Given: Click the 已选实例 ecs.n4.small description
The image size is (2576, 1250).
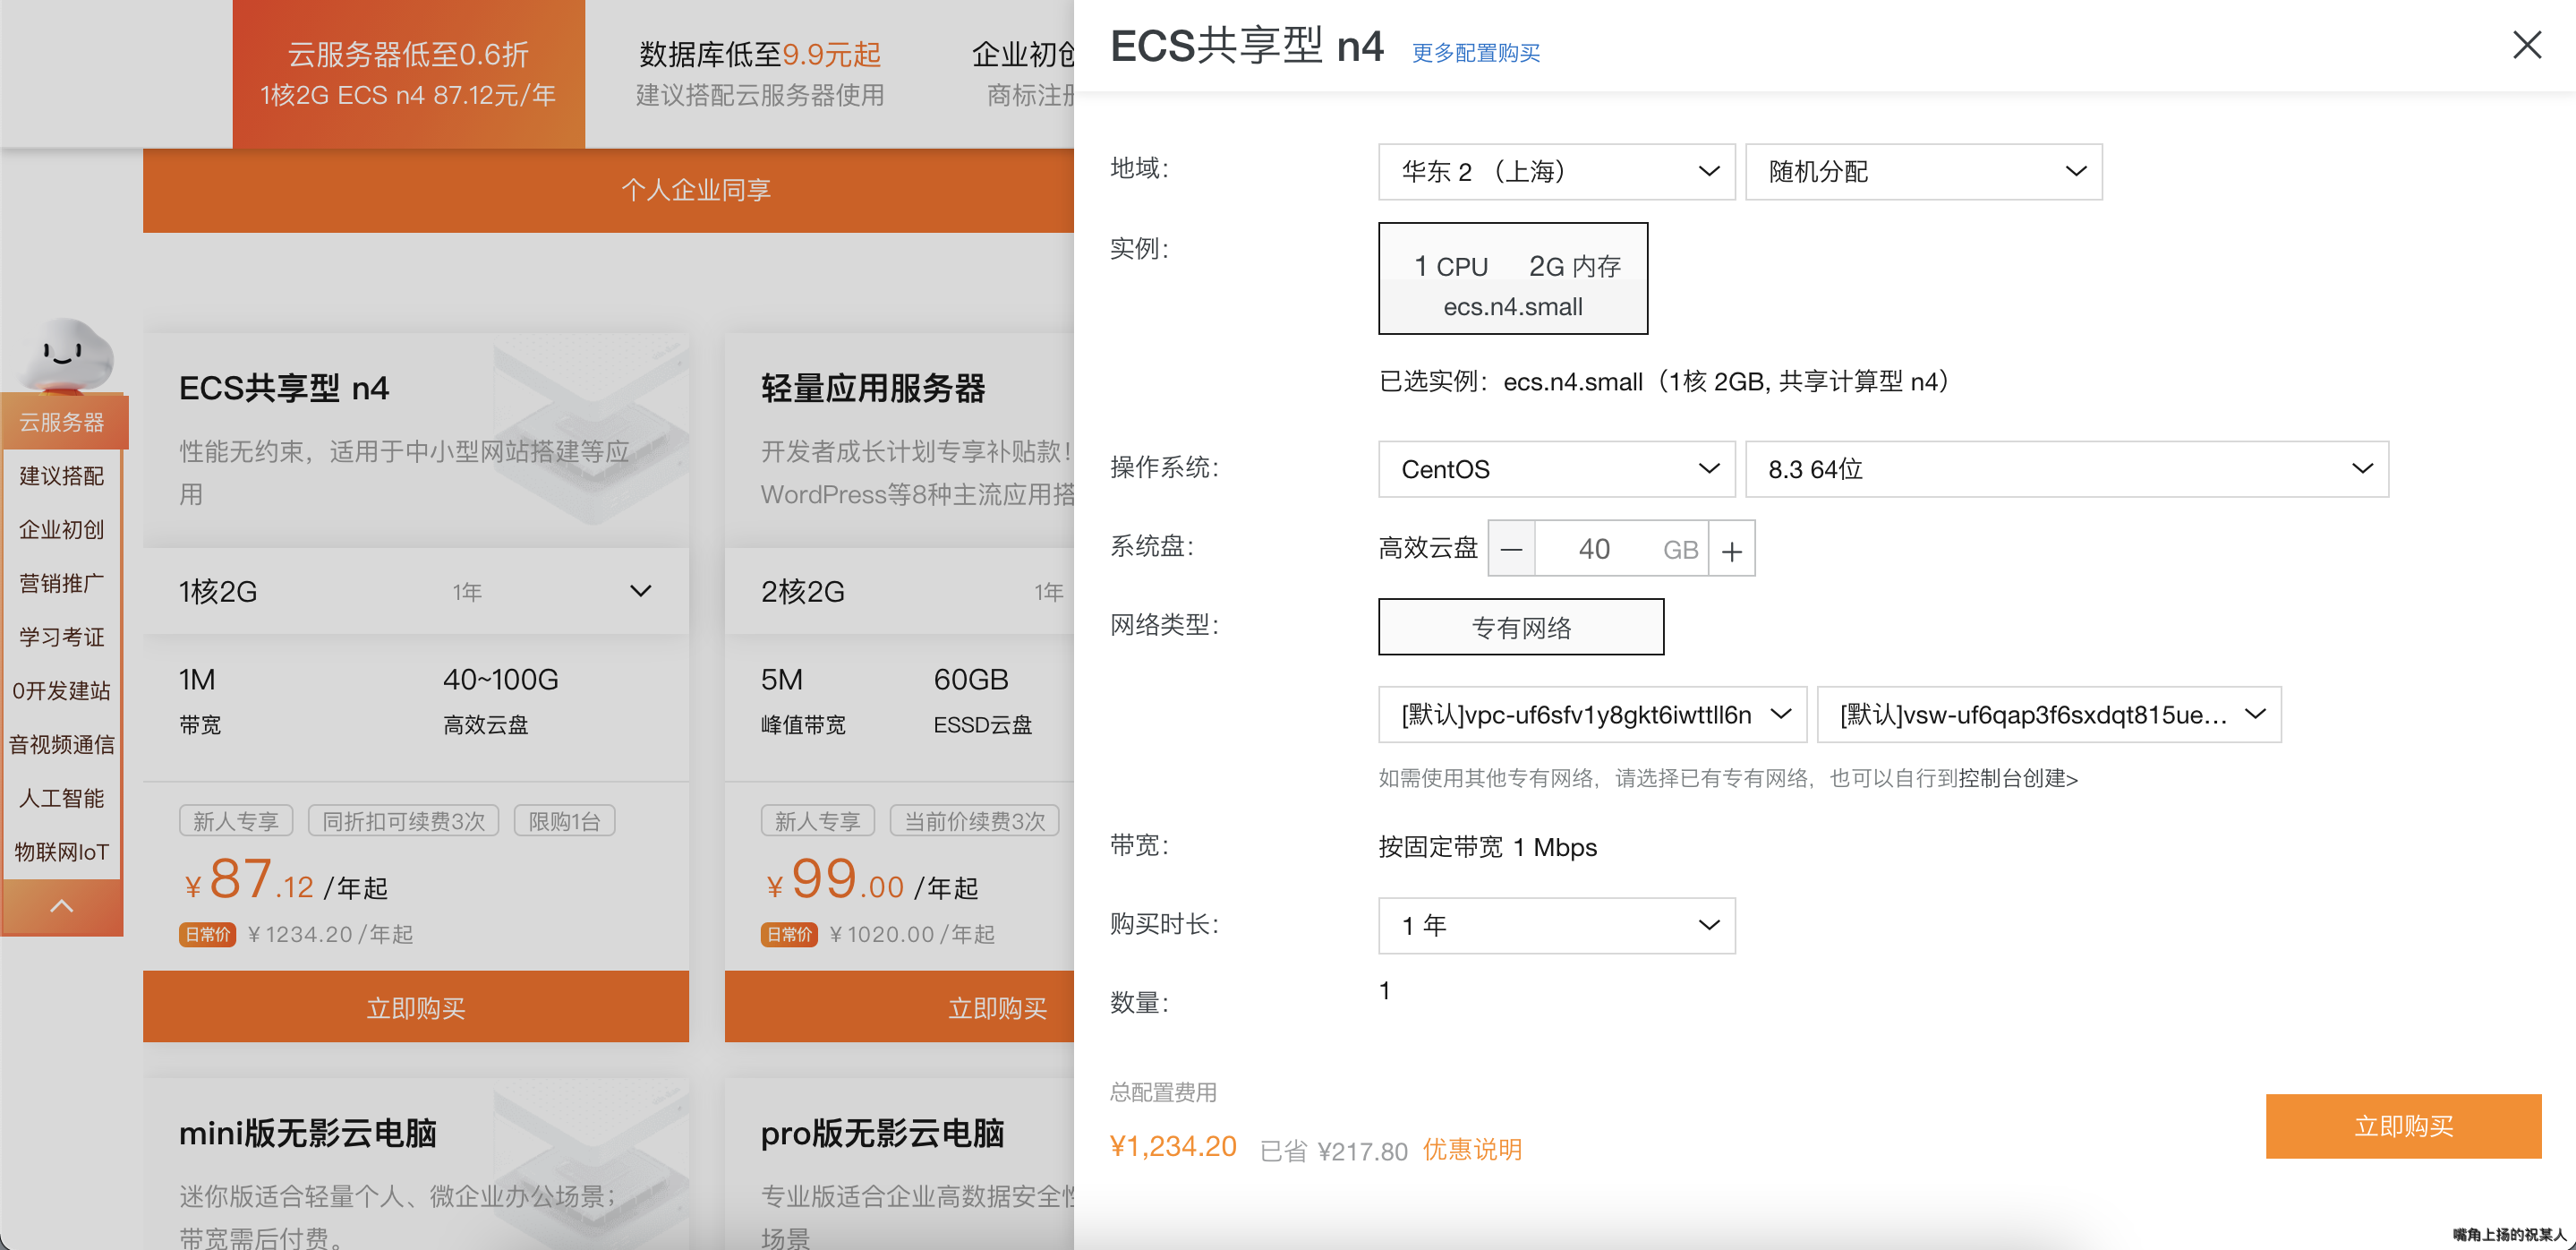Looking at the screenshot, I should click(1664, 381).
